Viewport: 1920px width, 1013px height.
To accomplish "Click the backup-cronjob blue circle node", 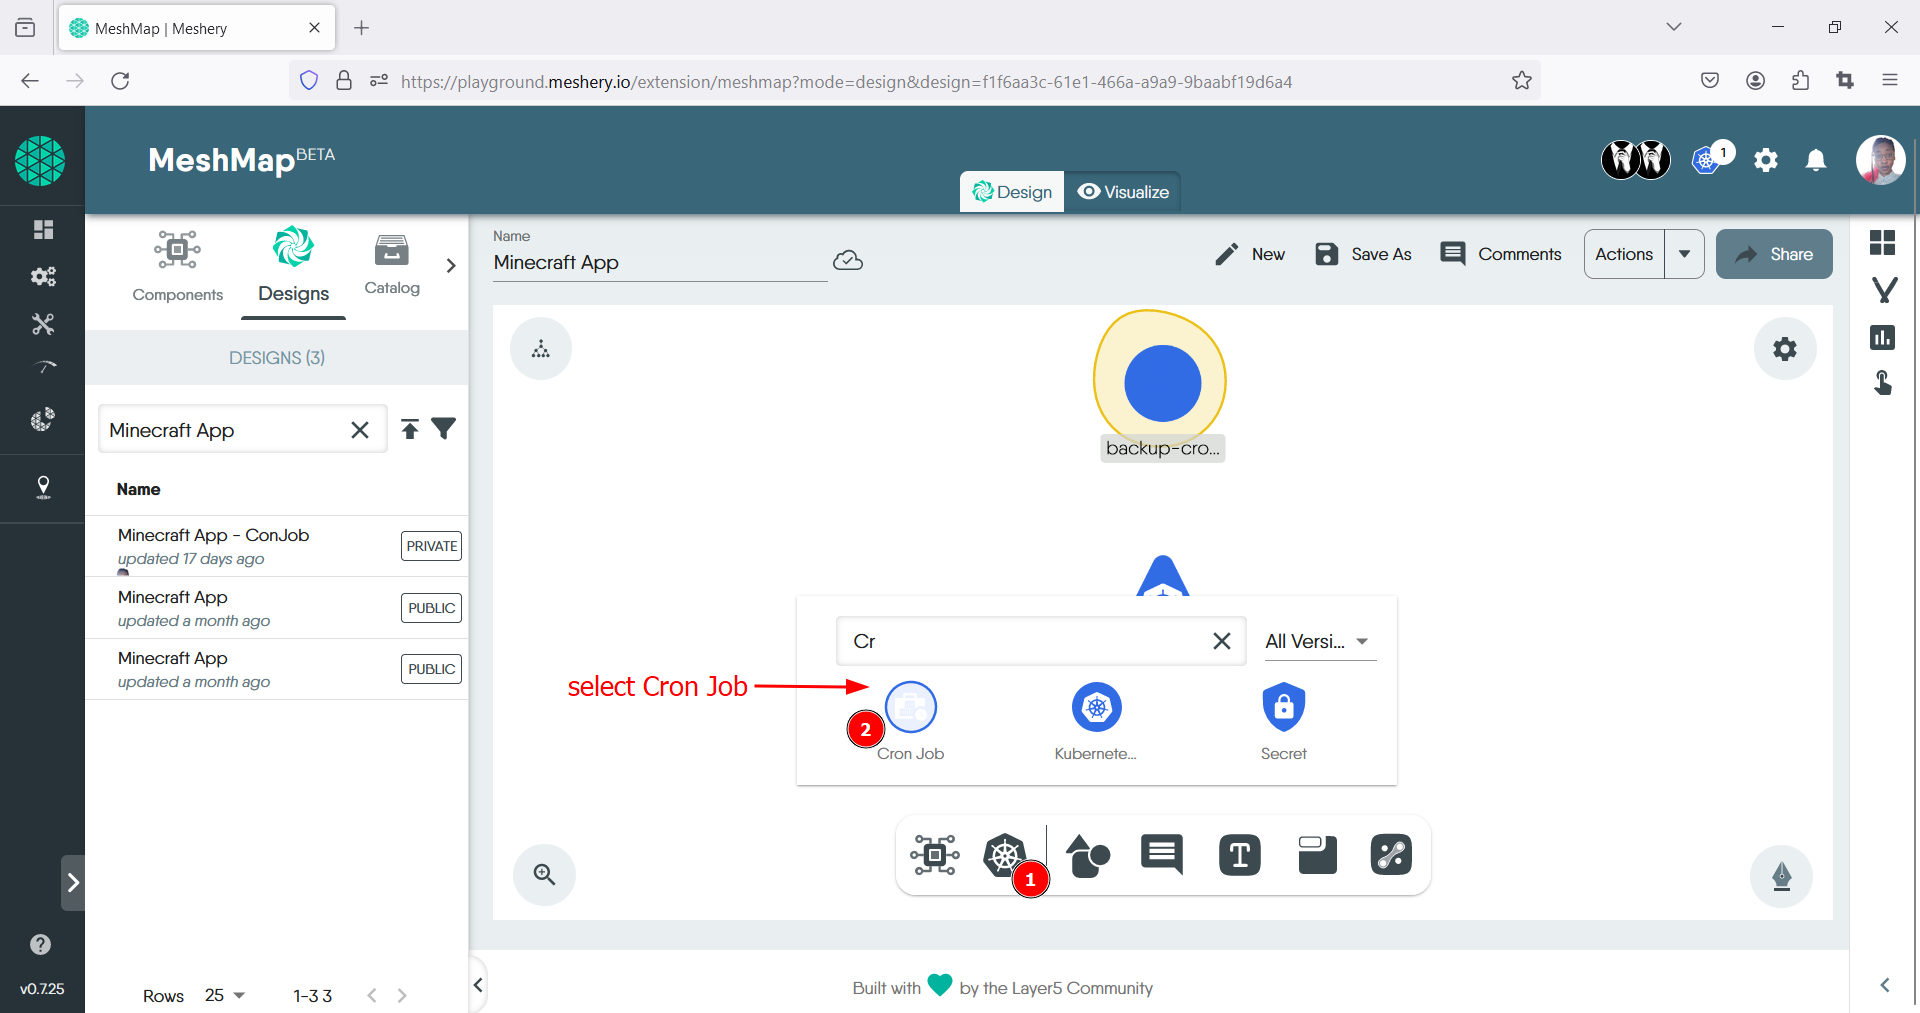I will (1162, 383).
